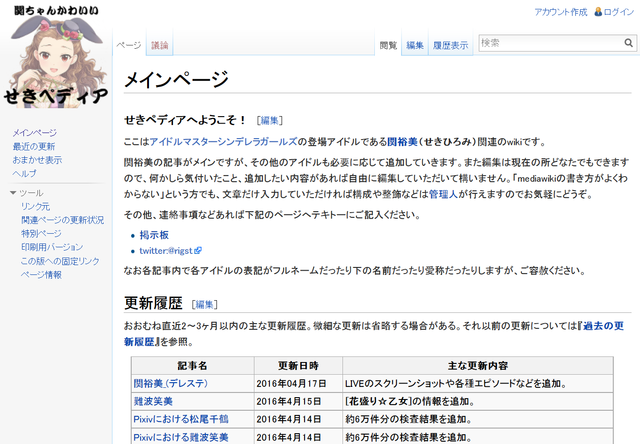Click the 管理人 link

[443, 194]
